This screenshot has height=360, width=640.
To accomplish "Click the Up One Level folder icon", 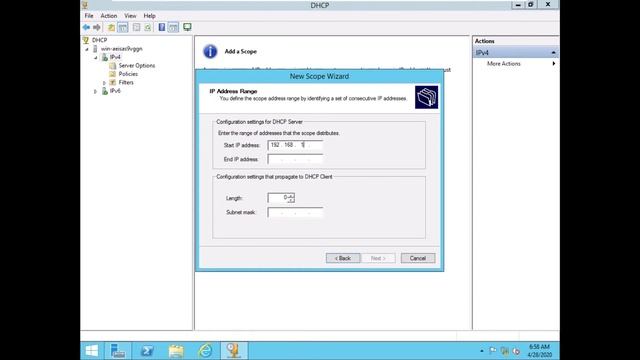I will (111, 27).
